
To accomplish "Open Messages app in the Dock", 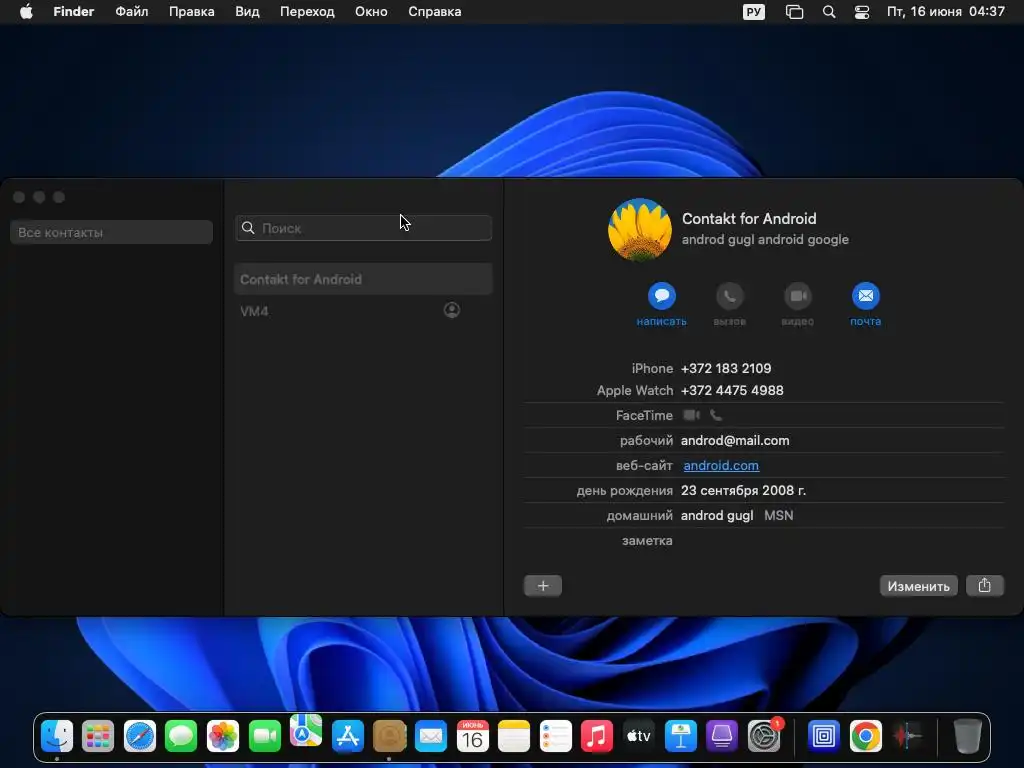I will point(182,736).
